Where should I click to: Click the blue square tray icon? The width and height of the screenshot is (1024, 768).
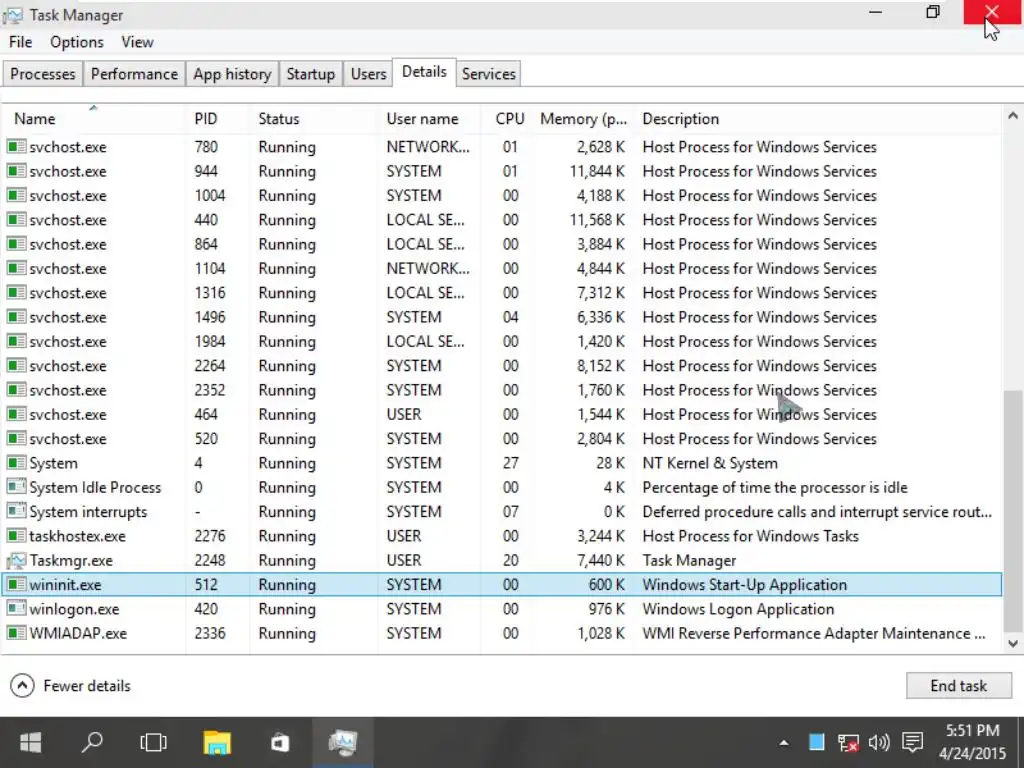pyautogui.click(x=816, y=742)
